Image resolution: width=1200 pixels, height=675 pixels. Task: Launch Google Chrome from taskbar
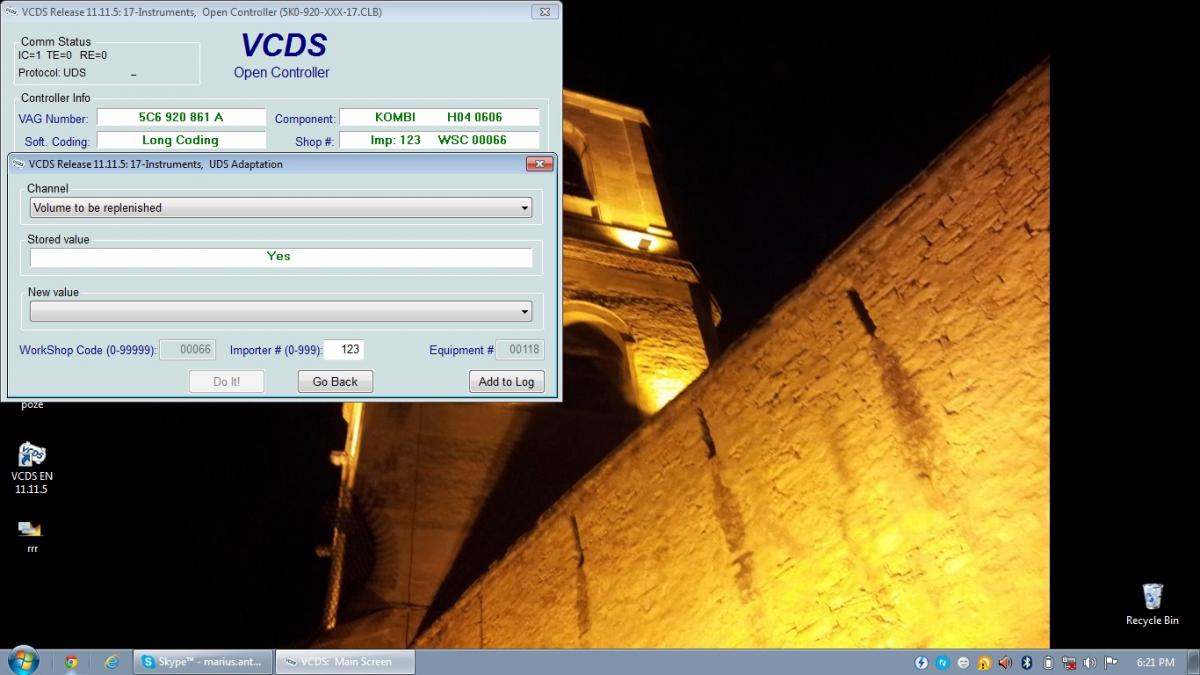(71, 662)
